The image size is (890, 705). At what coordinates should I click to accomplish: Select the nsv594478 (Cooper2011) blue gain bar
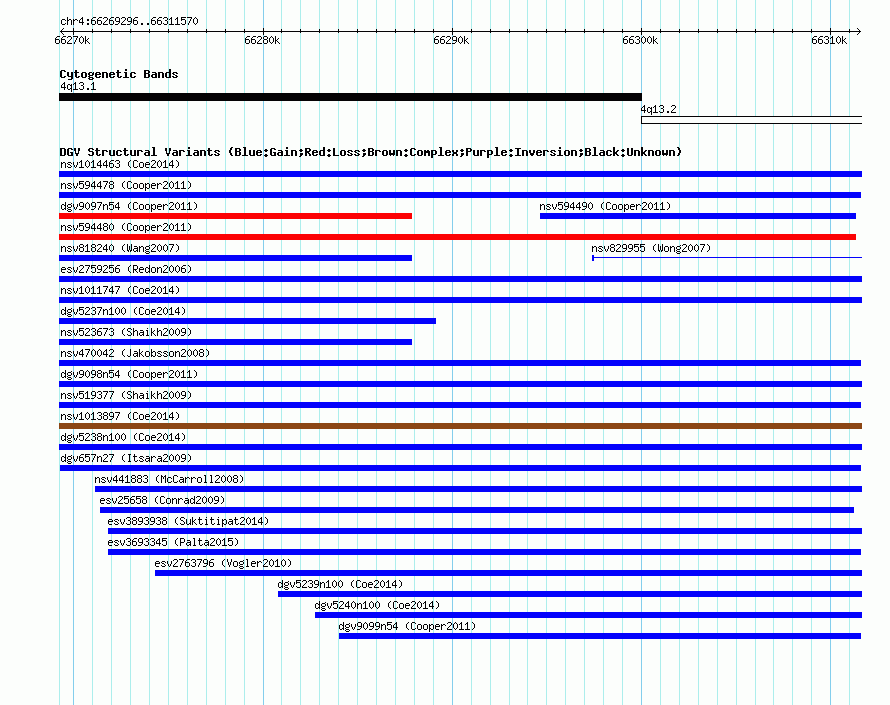[460, 195]
